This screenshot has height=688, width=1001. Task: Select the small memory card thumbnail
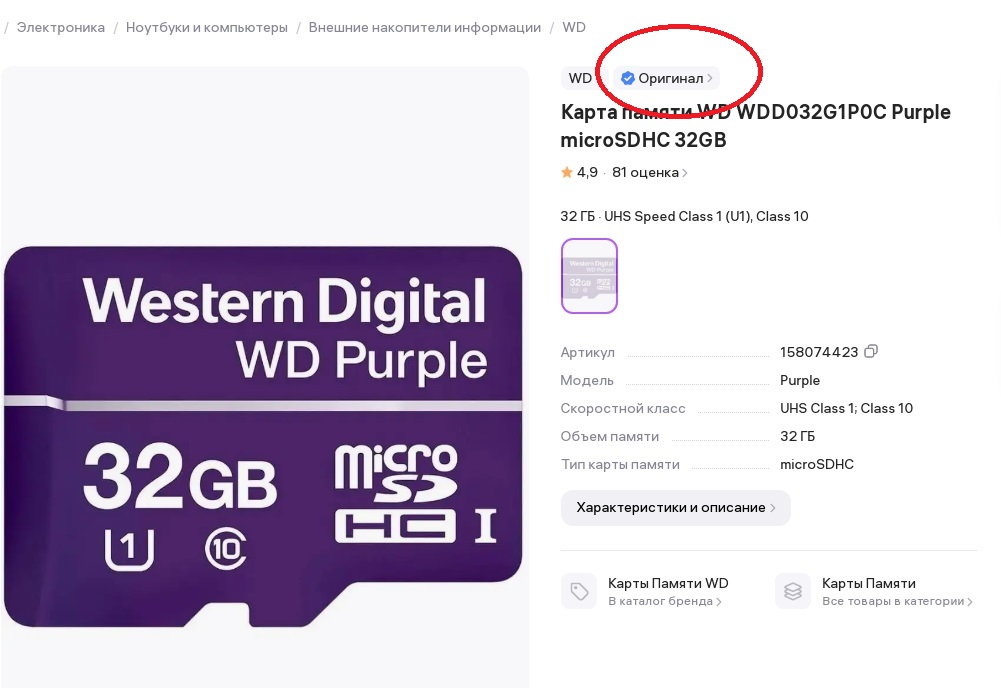click(x=589, y=276)
